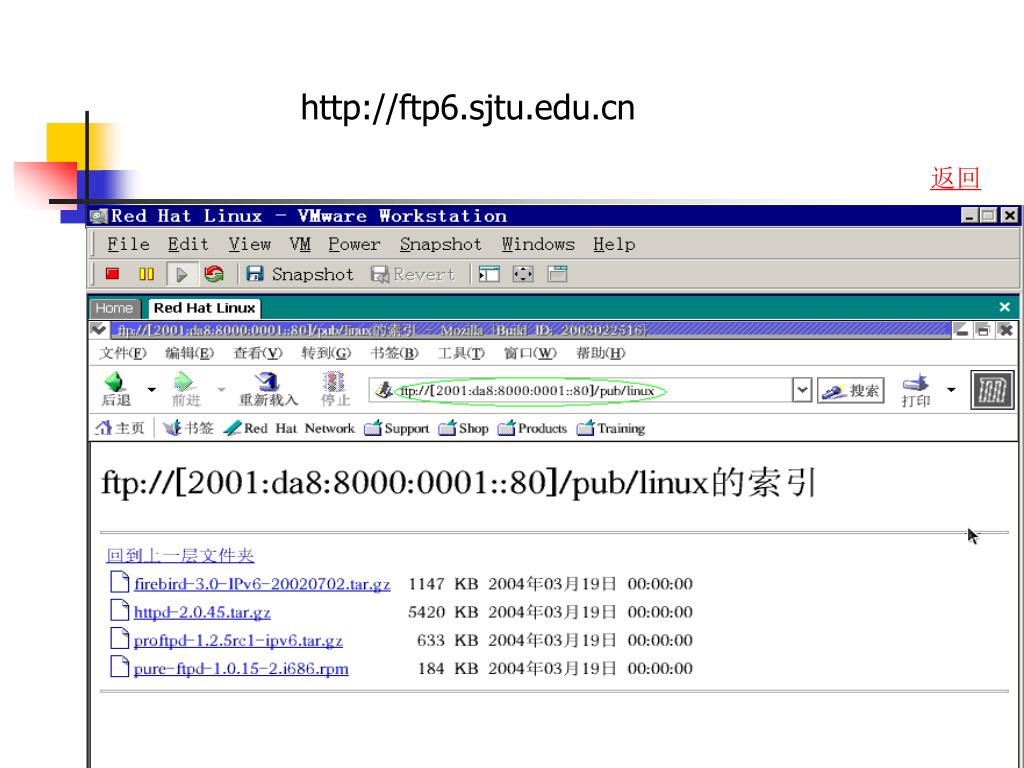Click the VMware reset icon
The image size is (1024, 768).
click(214, 274)
